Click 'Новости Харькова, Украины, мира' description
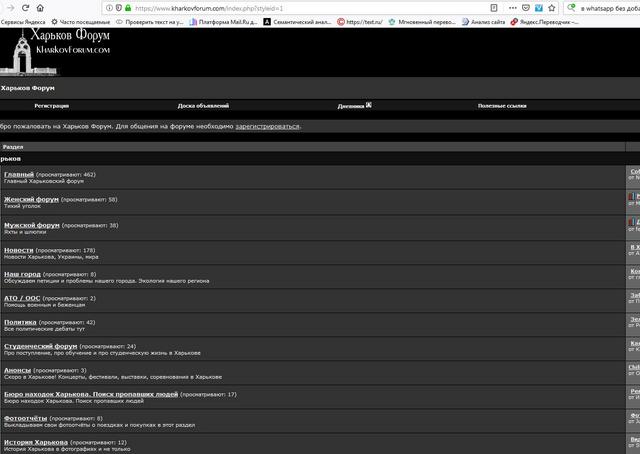640x454 pixels. pyautogui.click(x=51, y=257)
